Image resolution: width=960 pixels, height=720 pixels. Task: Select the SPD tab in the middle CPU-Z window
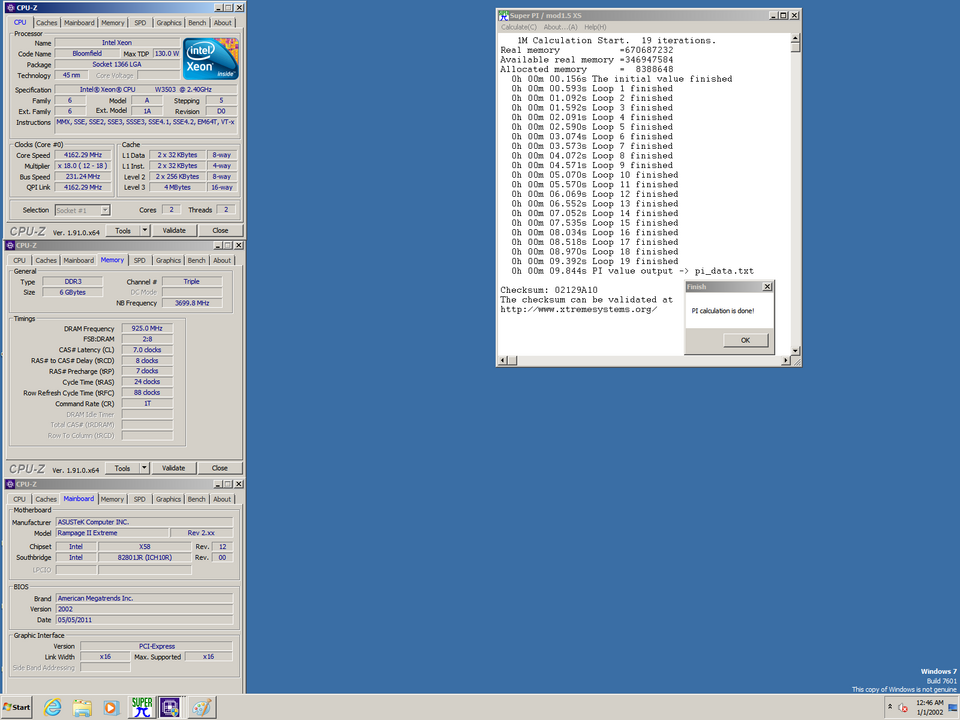tap(140, 260)
